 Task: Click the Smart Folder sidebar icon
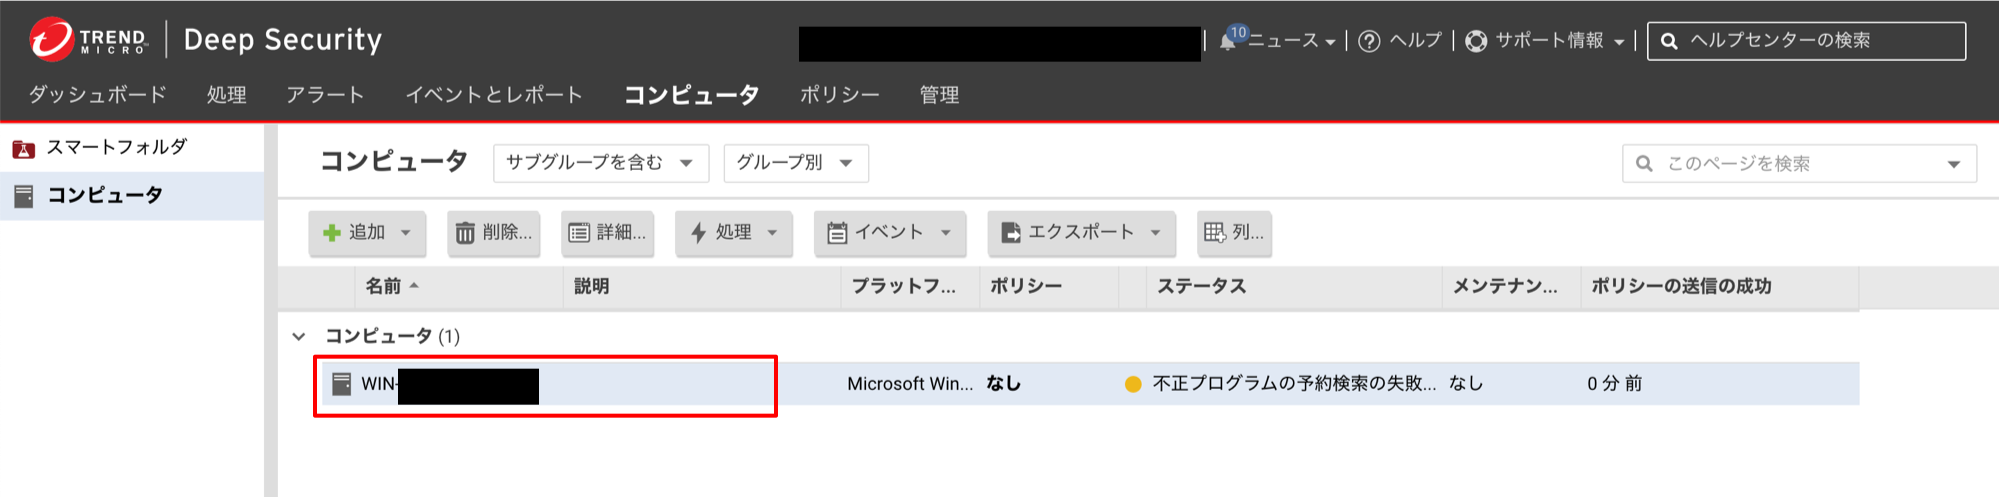click(23, 148)
